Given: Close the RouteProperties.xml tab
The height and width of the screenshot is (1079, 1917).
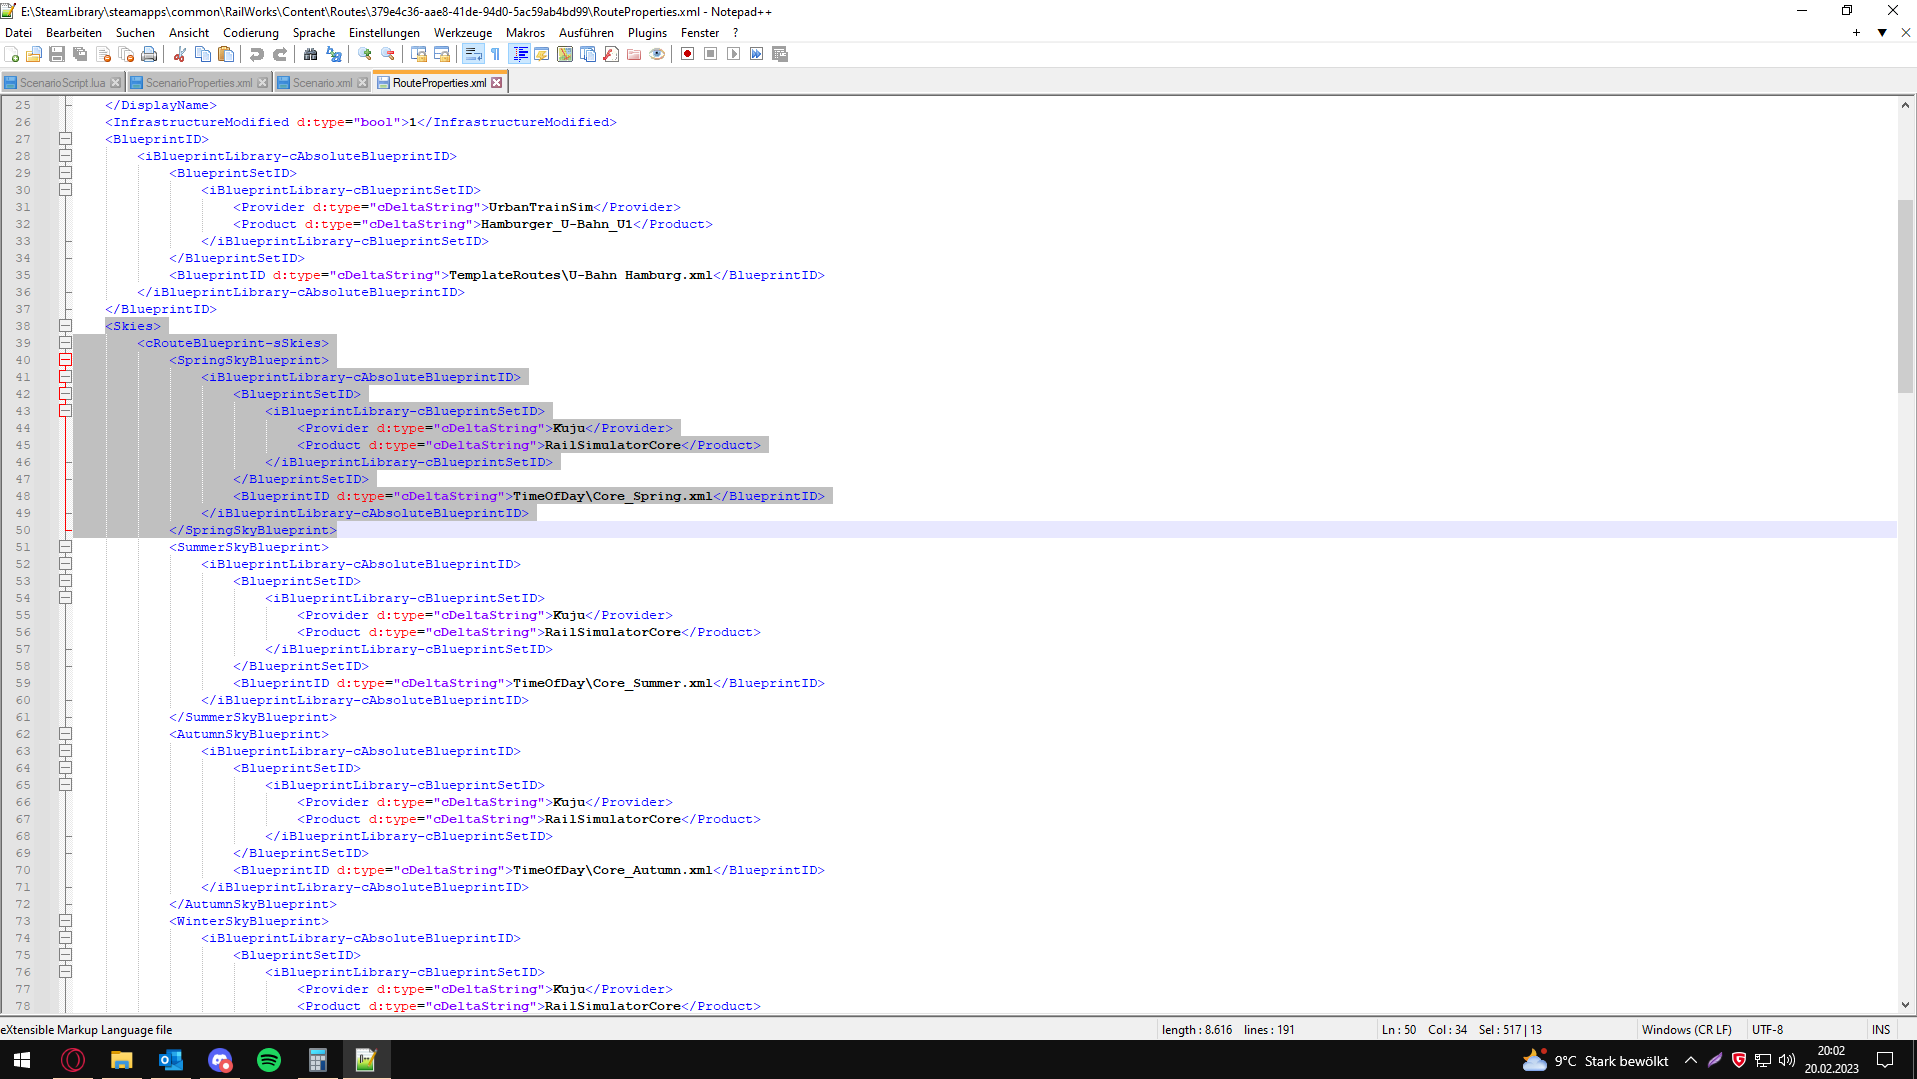Looking at the screenshot, I should coord(497,83).
